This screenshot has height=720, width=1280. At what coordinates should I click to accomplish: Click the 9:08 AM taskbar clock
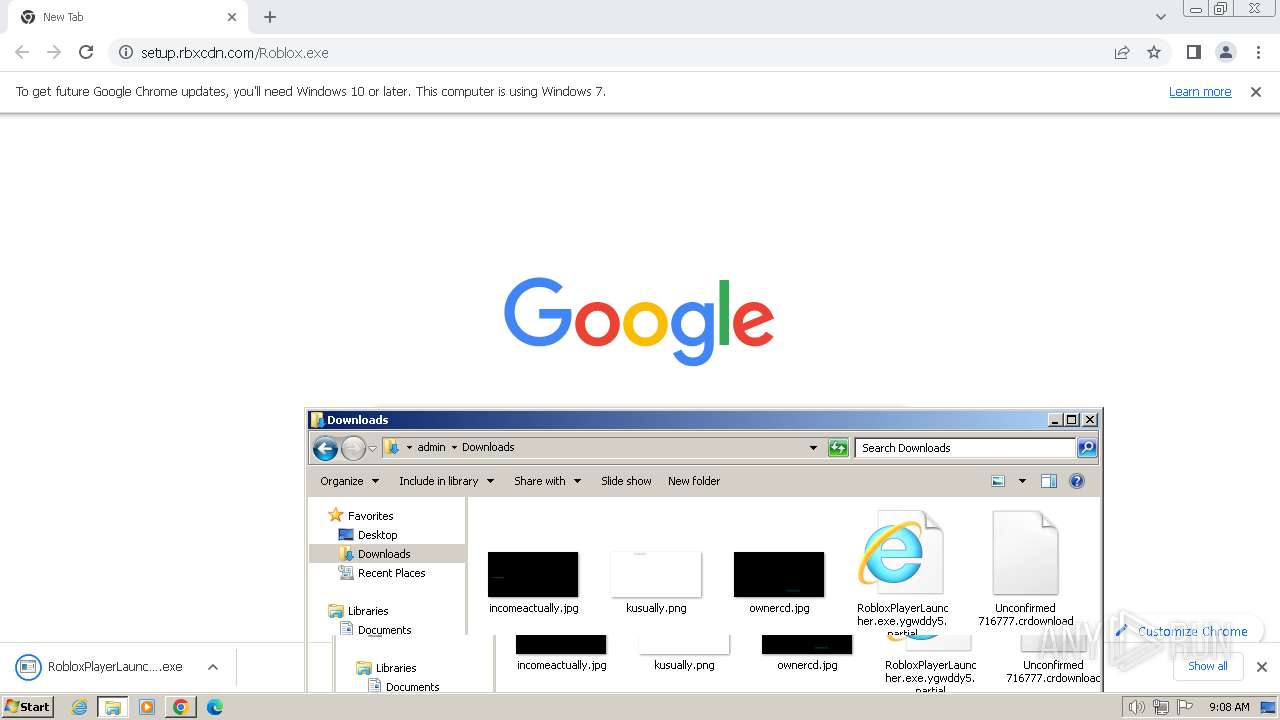click(x=1229, y=707)
